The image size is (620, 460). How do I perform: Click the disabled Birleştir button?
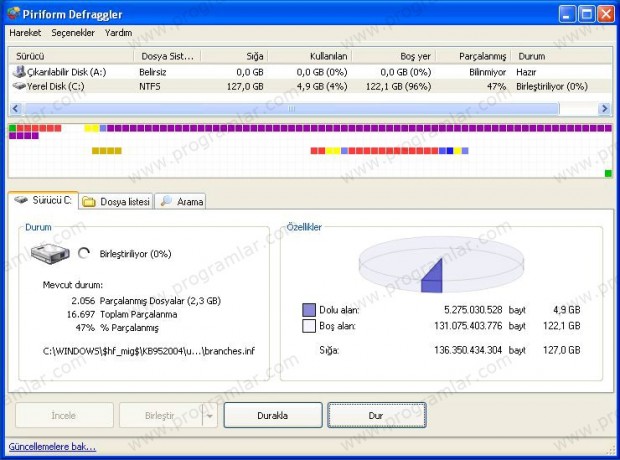(161, 415)
